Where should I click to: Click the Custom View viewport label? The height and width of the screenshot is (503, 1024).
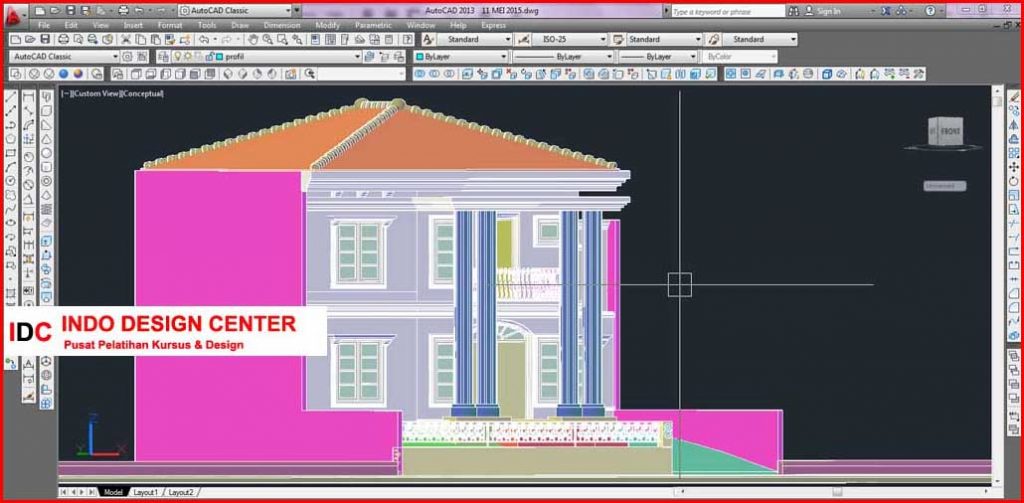[x=96, y=94]
